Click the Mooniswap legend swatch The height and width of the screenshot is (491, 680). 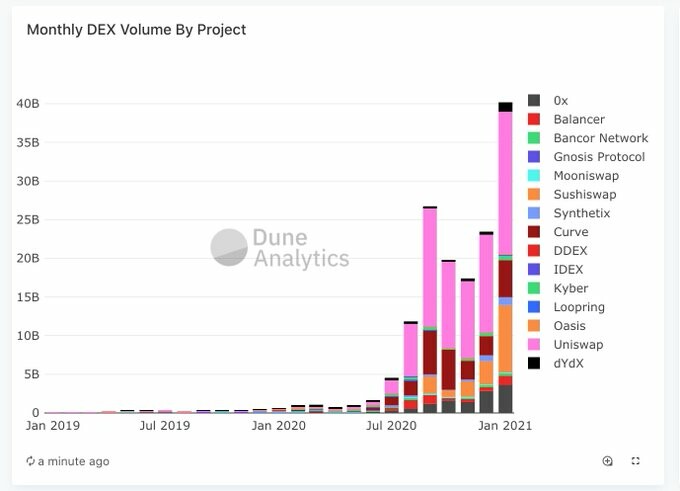tap(534, 176)
